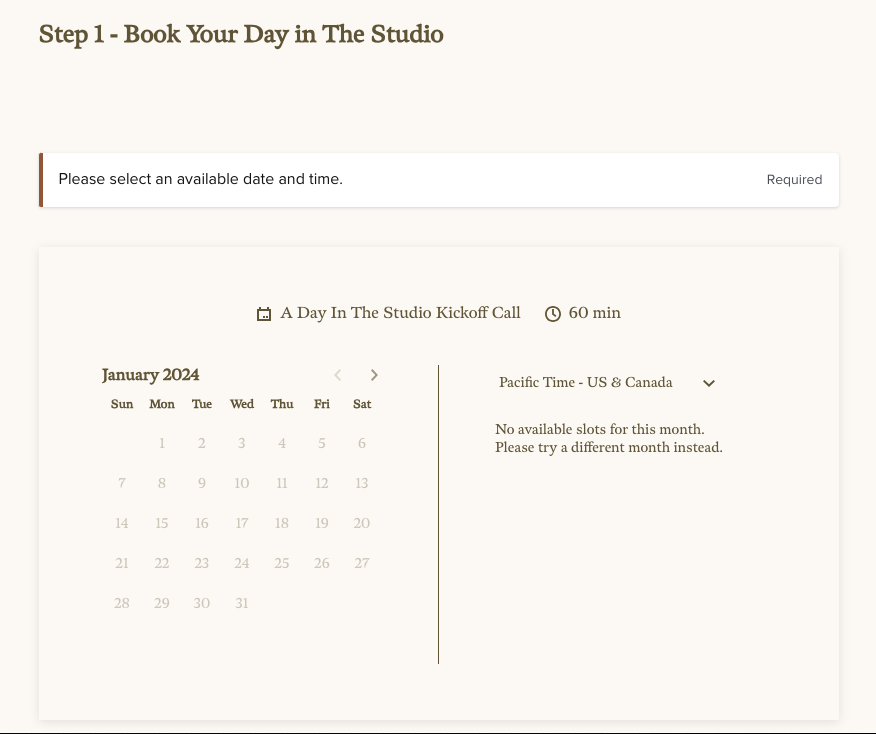Viewport: 876px width, 734px height.
Task: Choose date 18 in January
Action: [282, 523]
